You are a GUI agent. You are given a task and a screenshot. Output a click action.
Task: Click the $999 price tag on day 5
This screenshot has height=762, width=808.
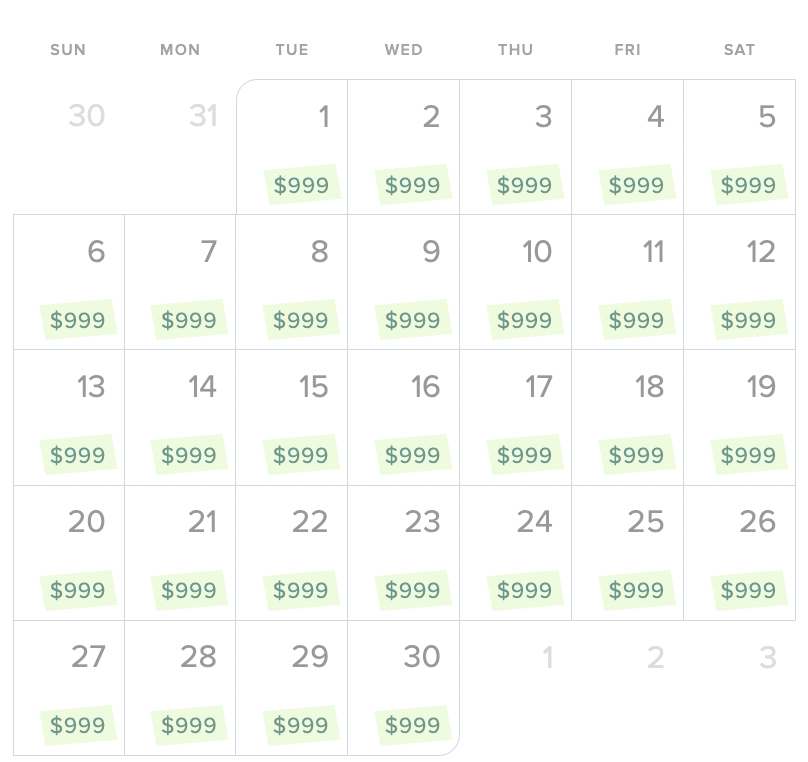(x=749, y=184)
